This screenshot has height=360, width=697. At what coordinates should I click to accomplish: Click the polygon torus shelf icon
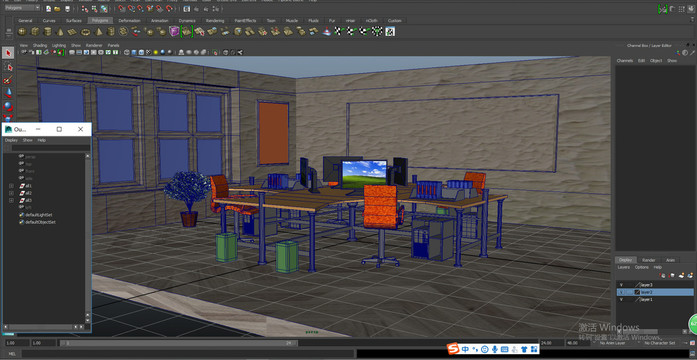click(85, 31)
